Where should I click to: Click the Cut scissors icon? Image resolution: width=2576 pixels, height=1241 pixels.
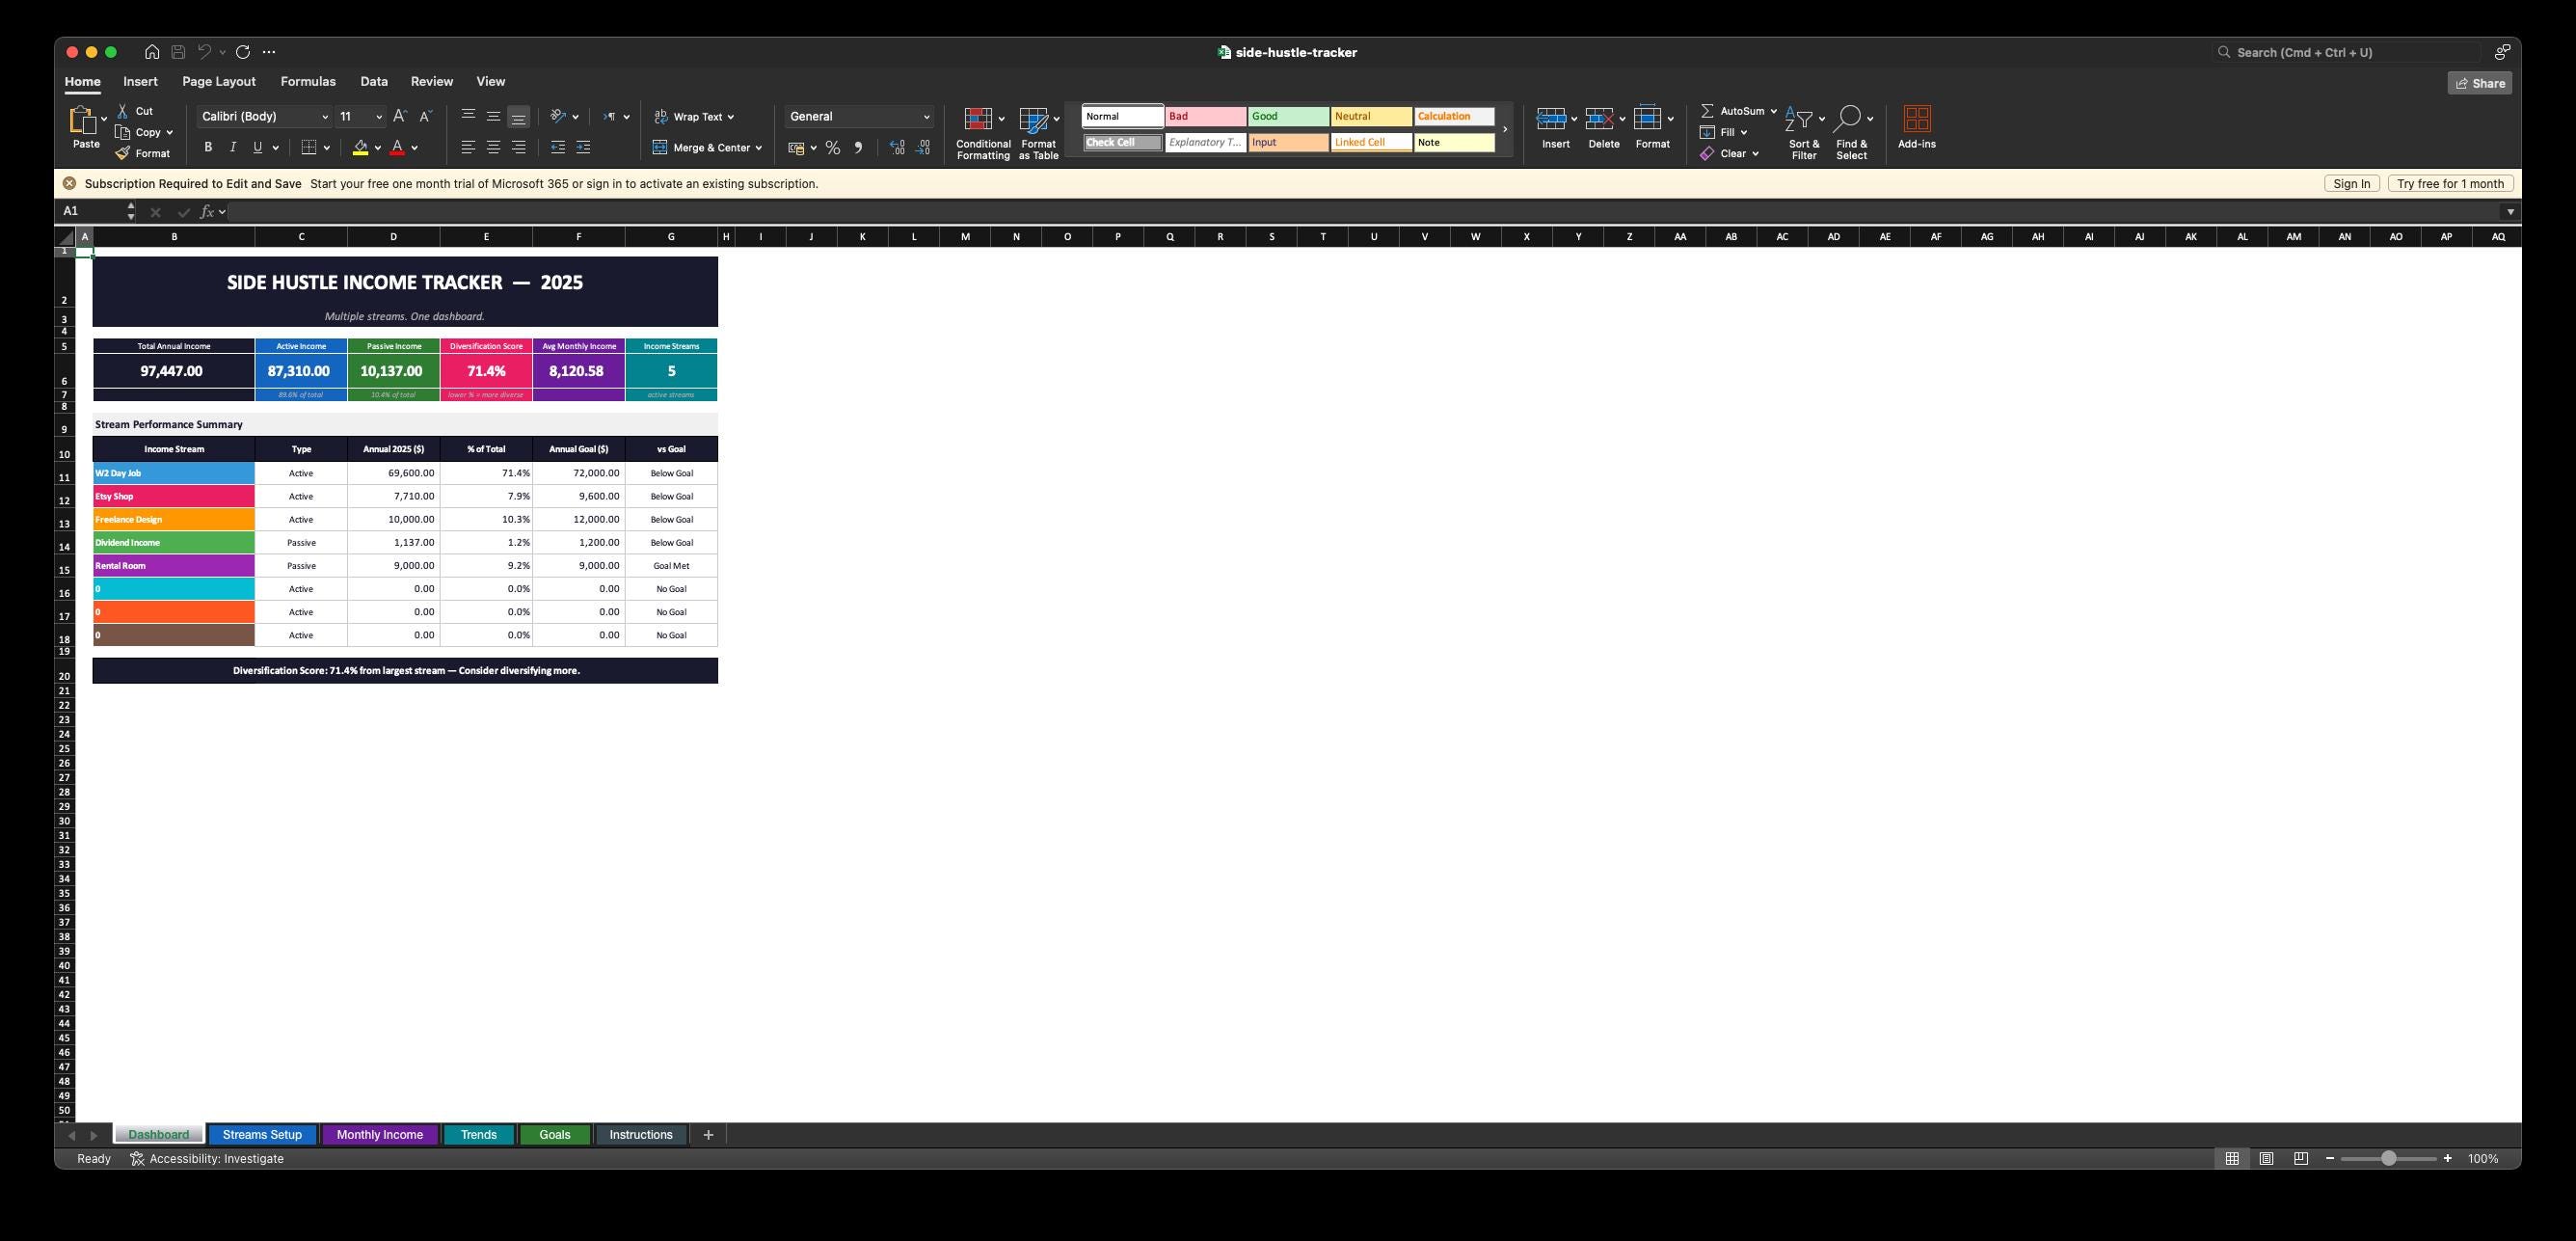[x=122, y=111]
